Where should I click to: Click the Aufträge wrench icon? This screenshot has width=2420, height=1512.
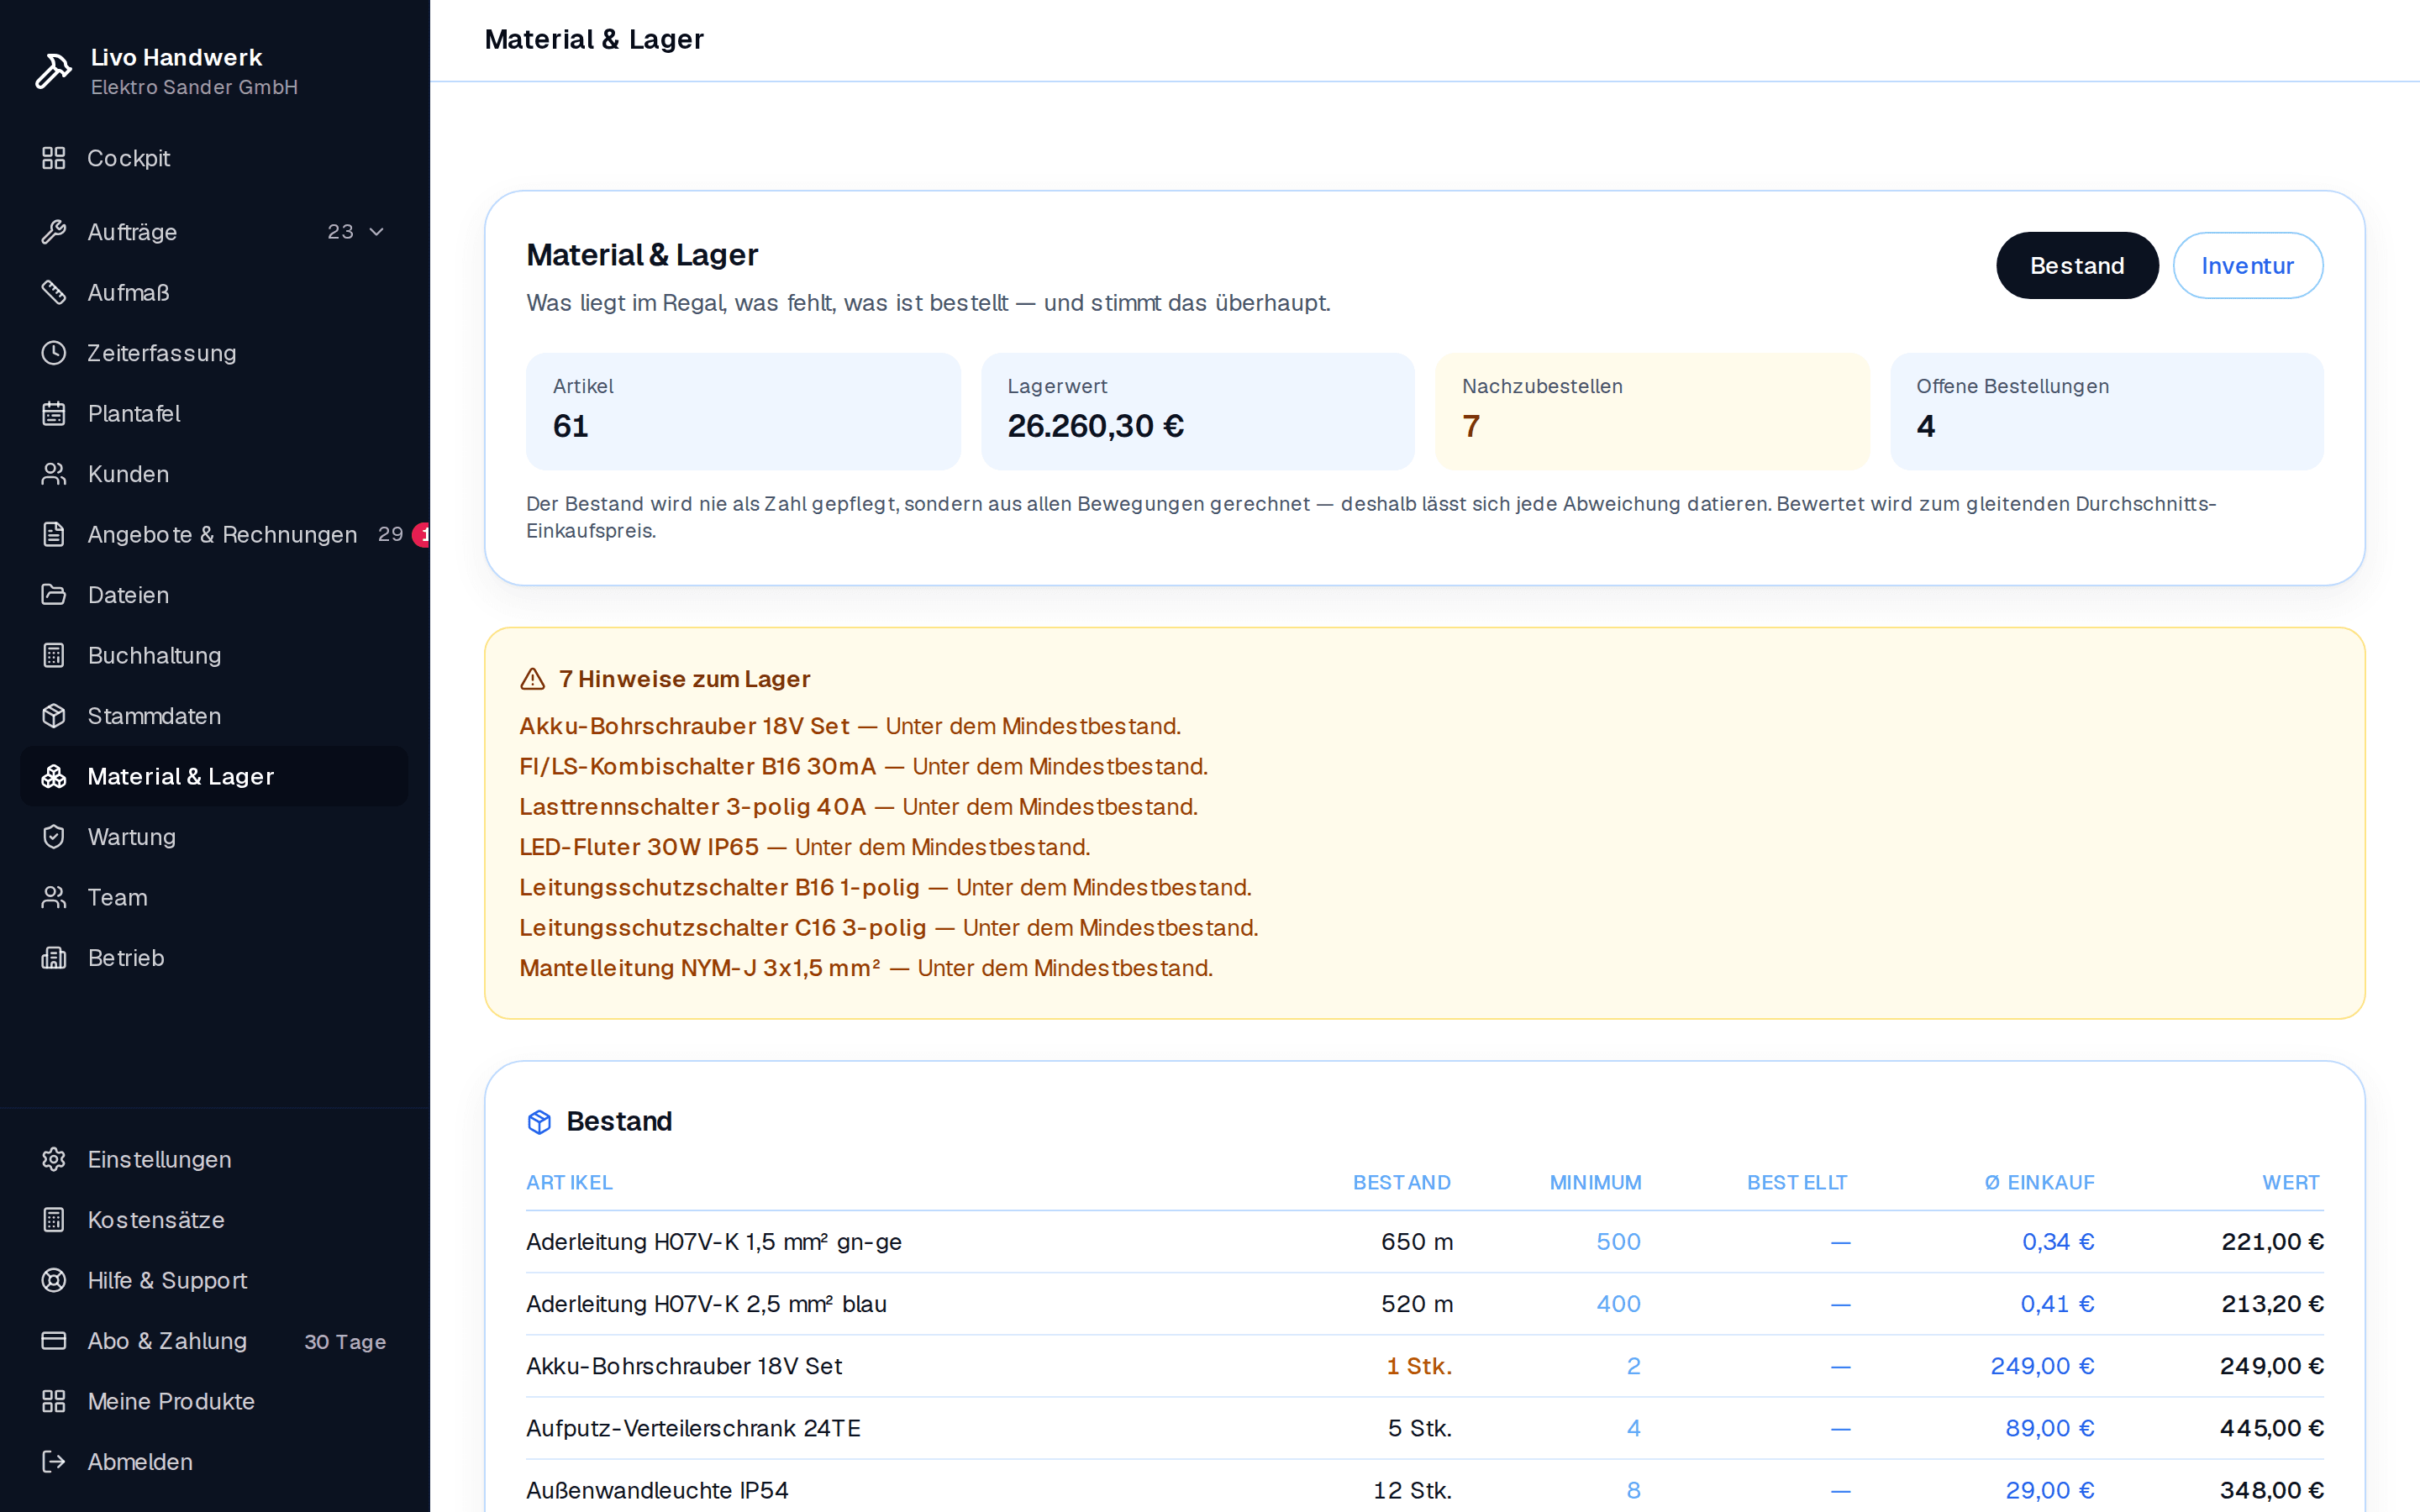pyautogui.click(x=54, y=232)
